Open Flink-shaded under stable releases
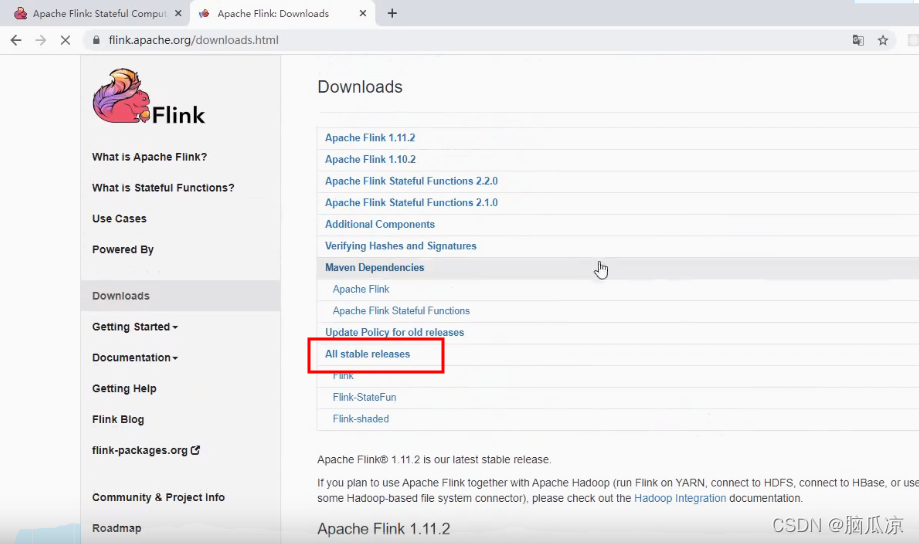This screenshot has width=919, height=544. click(361, 419)
